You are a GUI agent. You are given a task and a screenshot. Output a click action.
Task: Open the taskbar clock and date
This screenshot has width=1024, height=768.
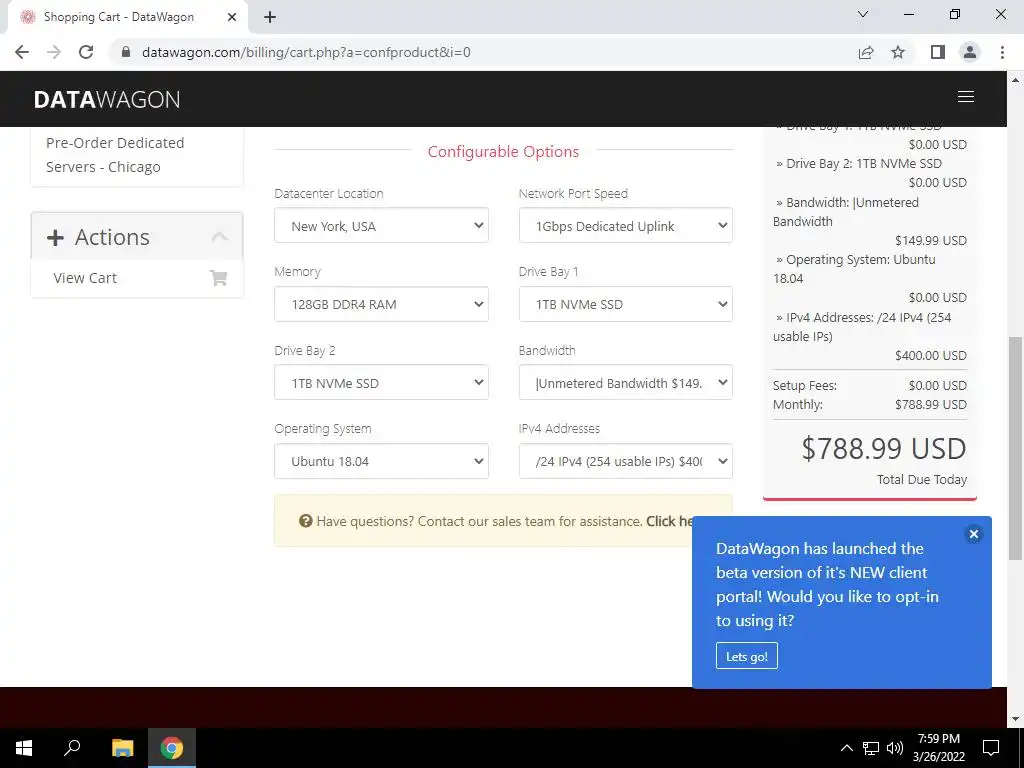pos(938,748)
